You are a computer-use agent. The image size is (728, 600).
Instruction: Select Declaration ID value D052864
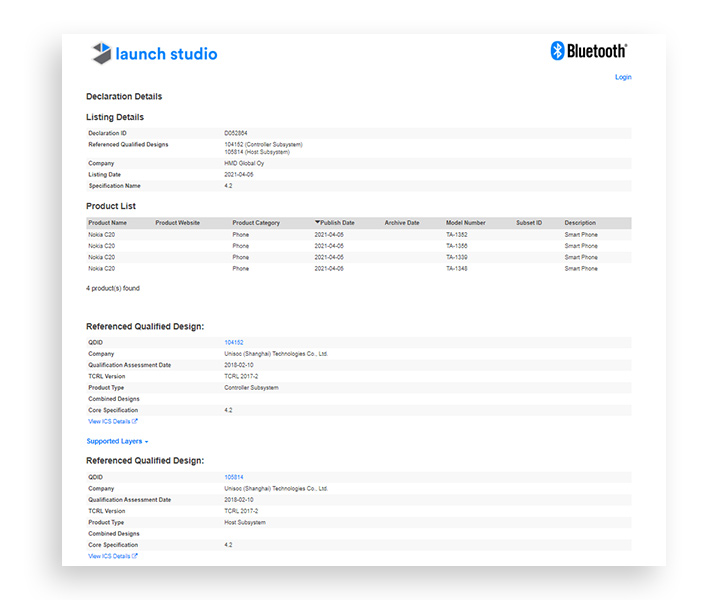coord(236,133)
